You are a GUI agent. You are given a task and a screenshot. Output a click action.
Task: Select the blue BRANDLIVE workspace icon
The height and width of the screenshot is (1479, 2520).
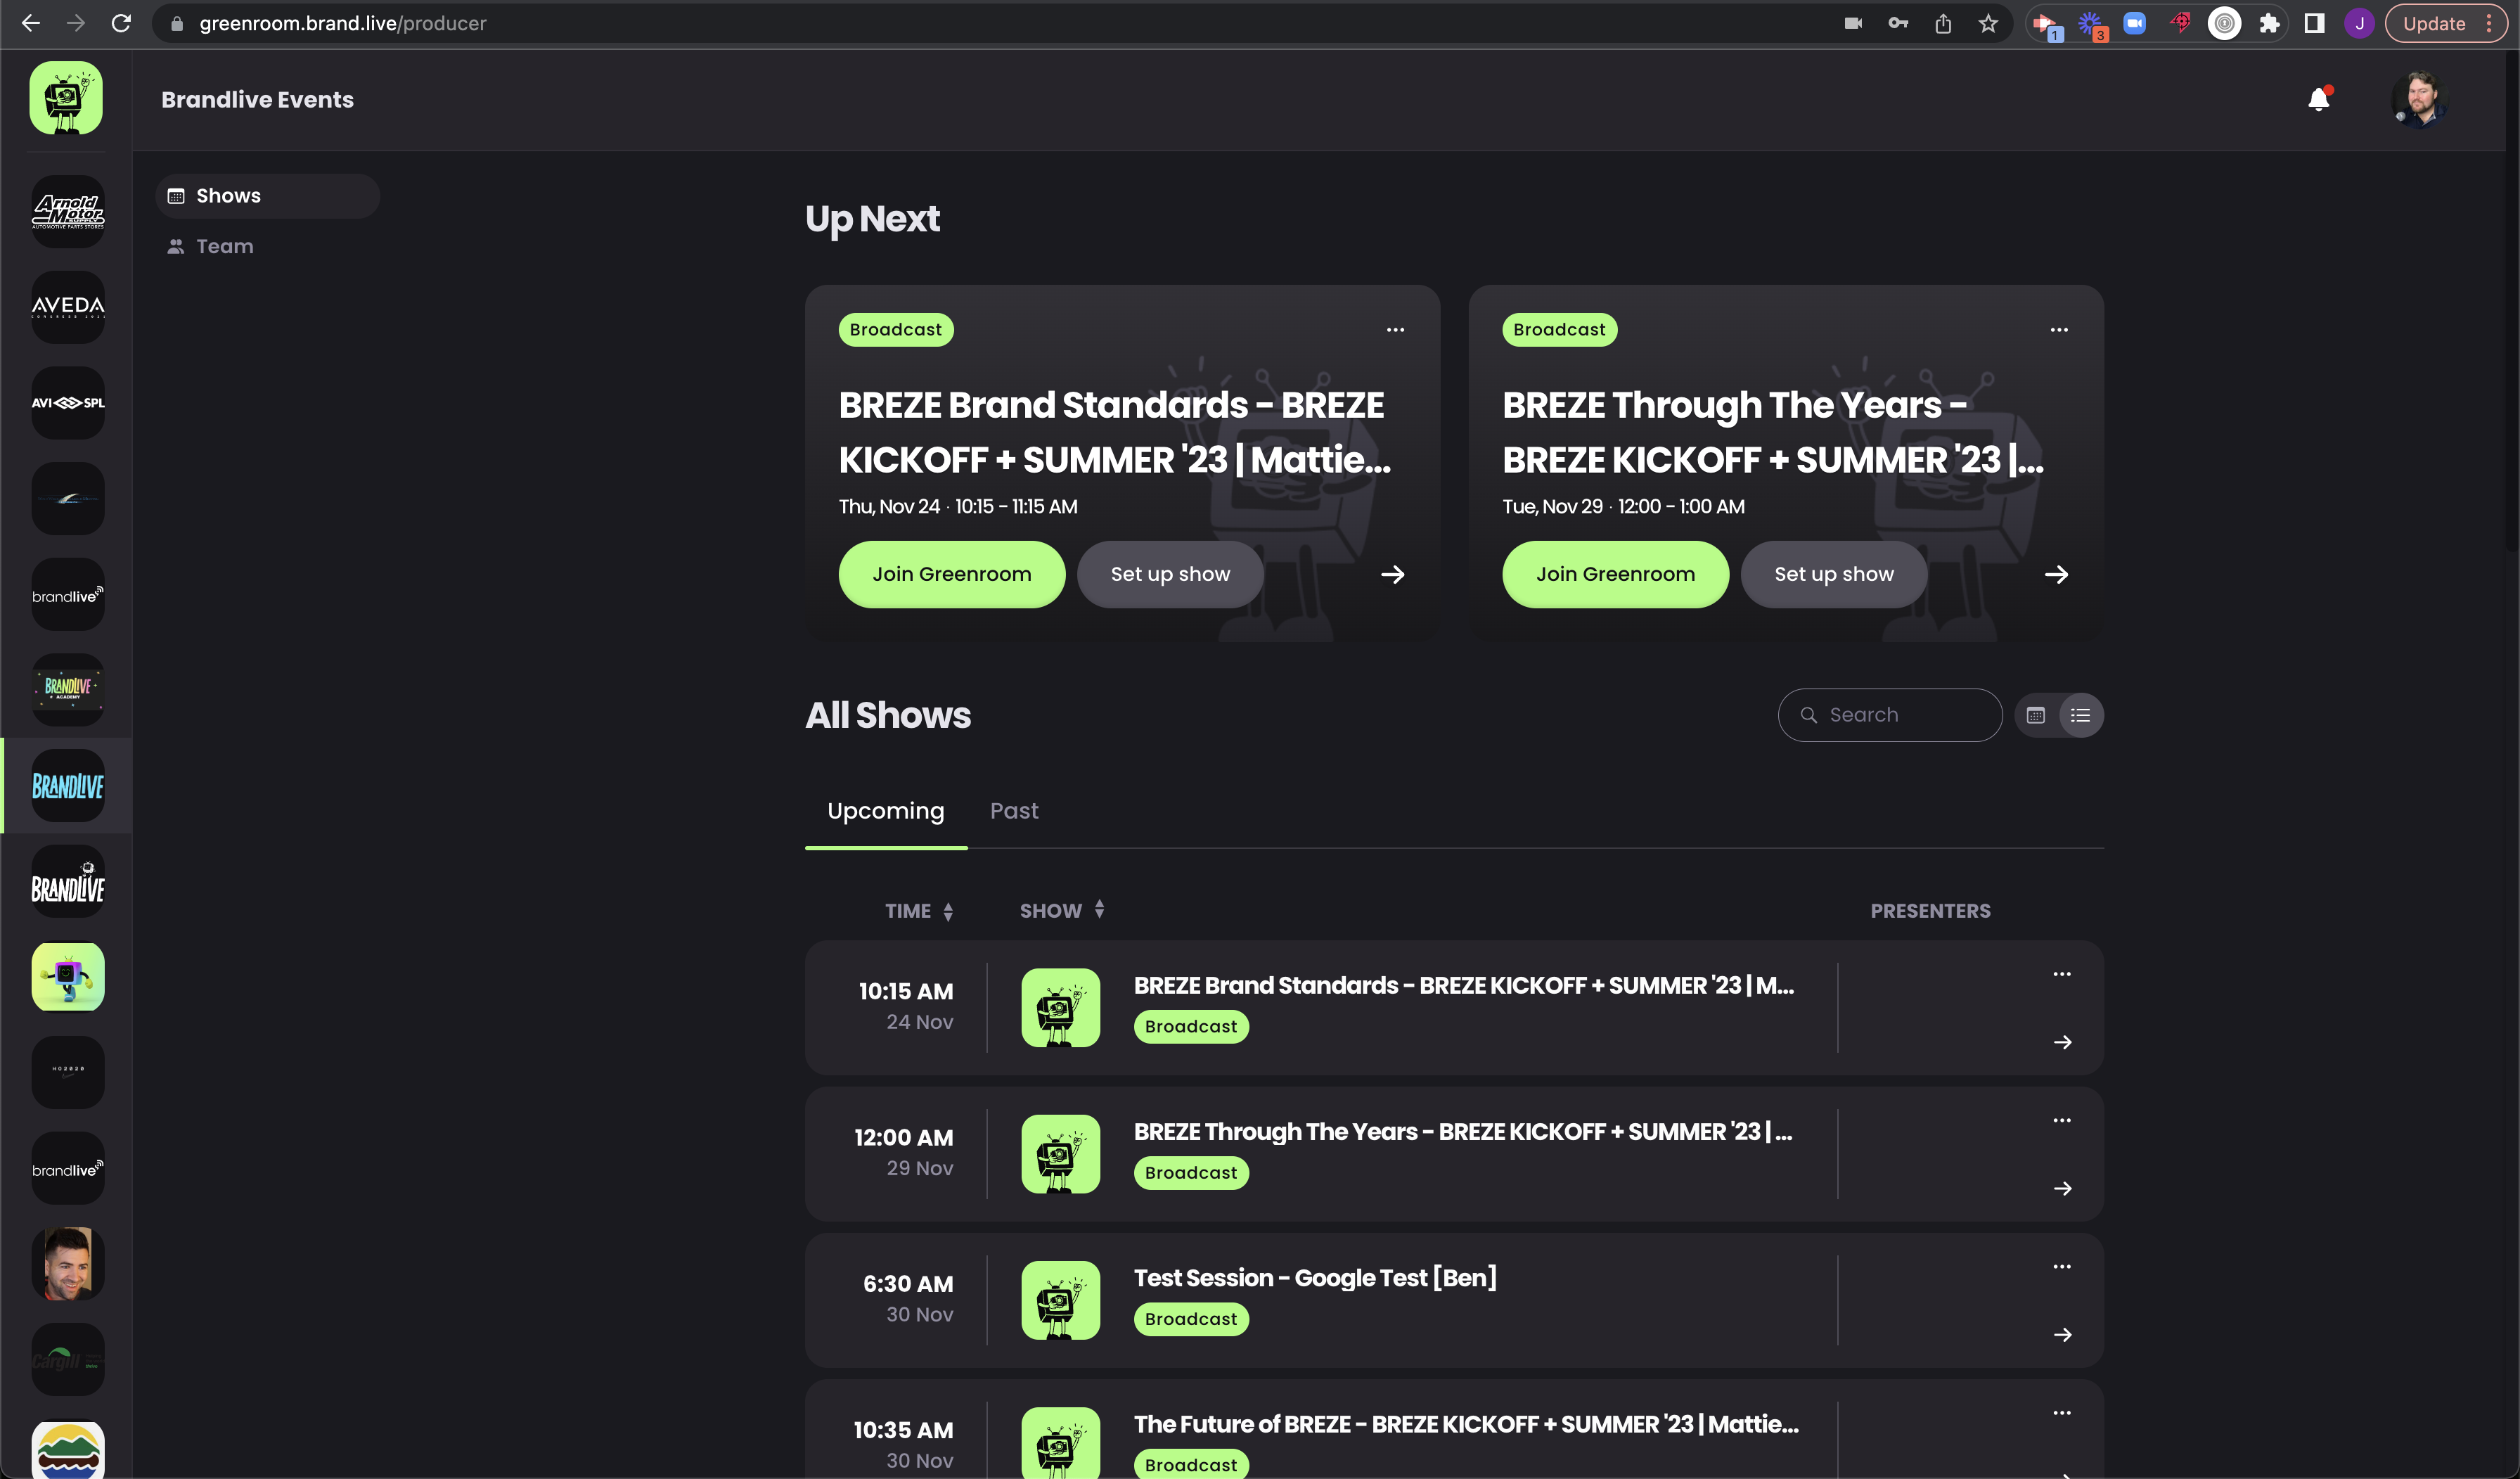coord(67,786)
